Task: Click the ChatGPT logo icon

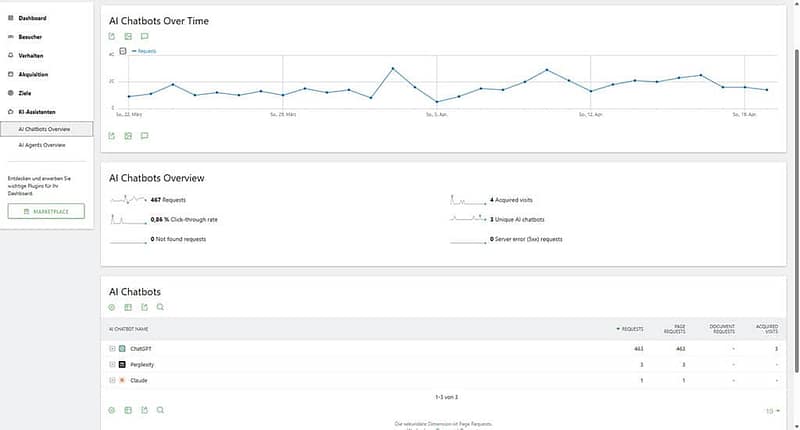Action: (x=122, y=349)
